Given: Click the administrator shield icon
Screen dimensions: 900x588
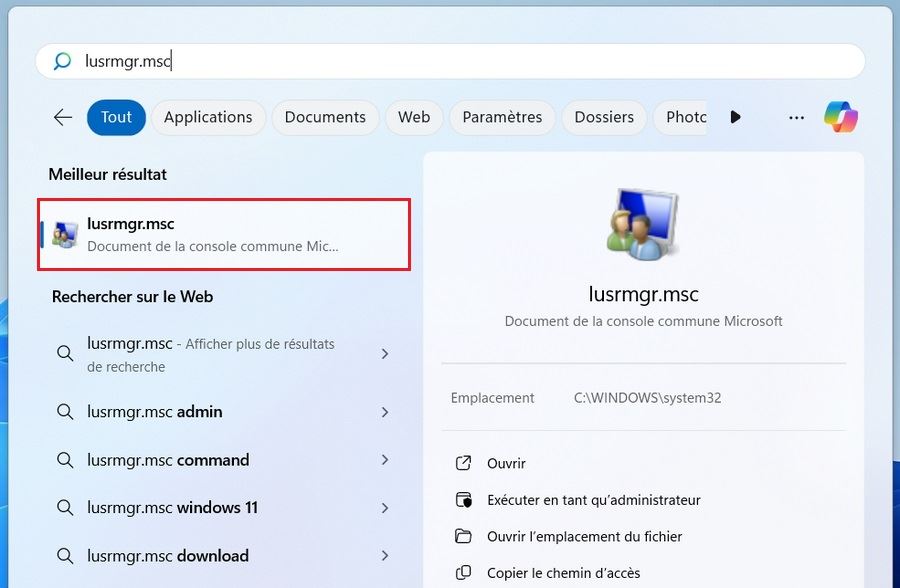Looking at the screenshot, I should (x=463, y=500).
